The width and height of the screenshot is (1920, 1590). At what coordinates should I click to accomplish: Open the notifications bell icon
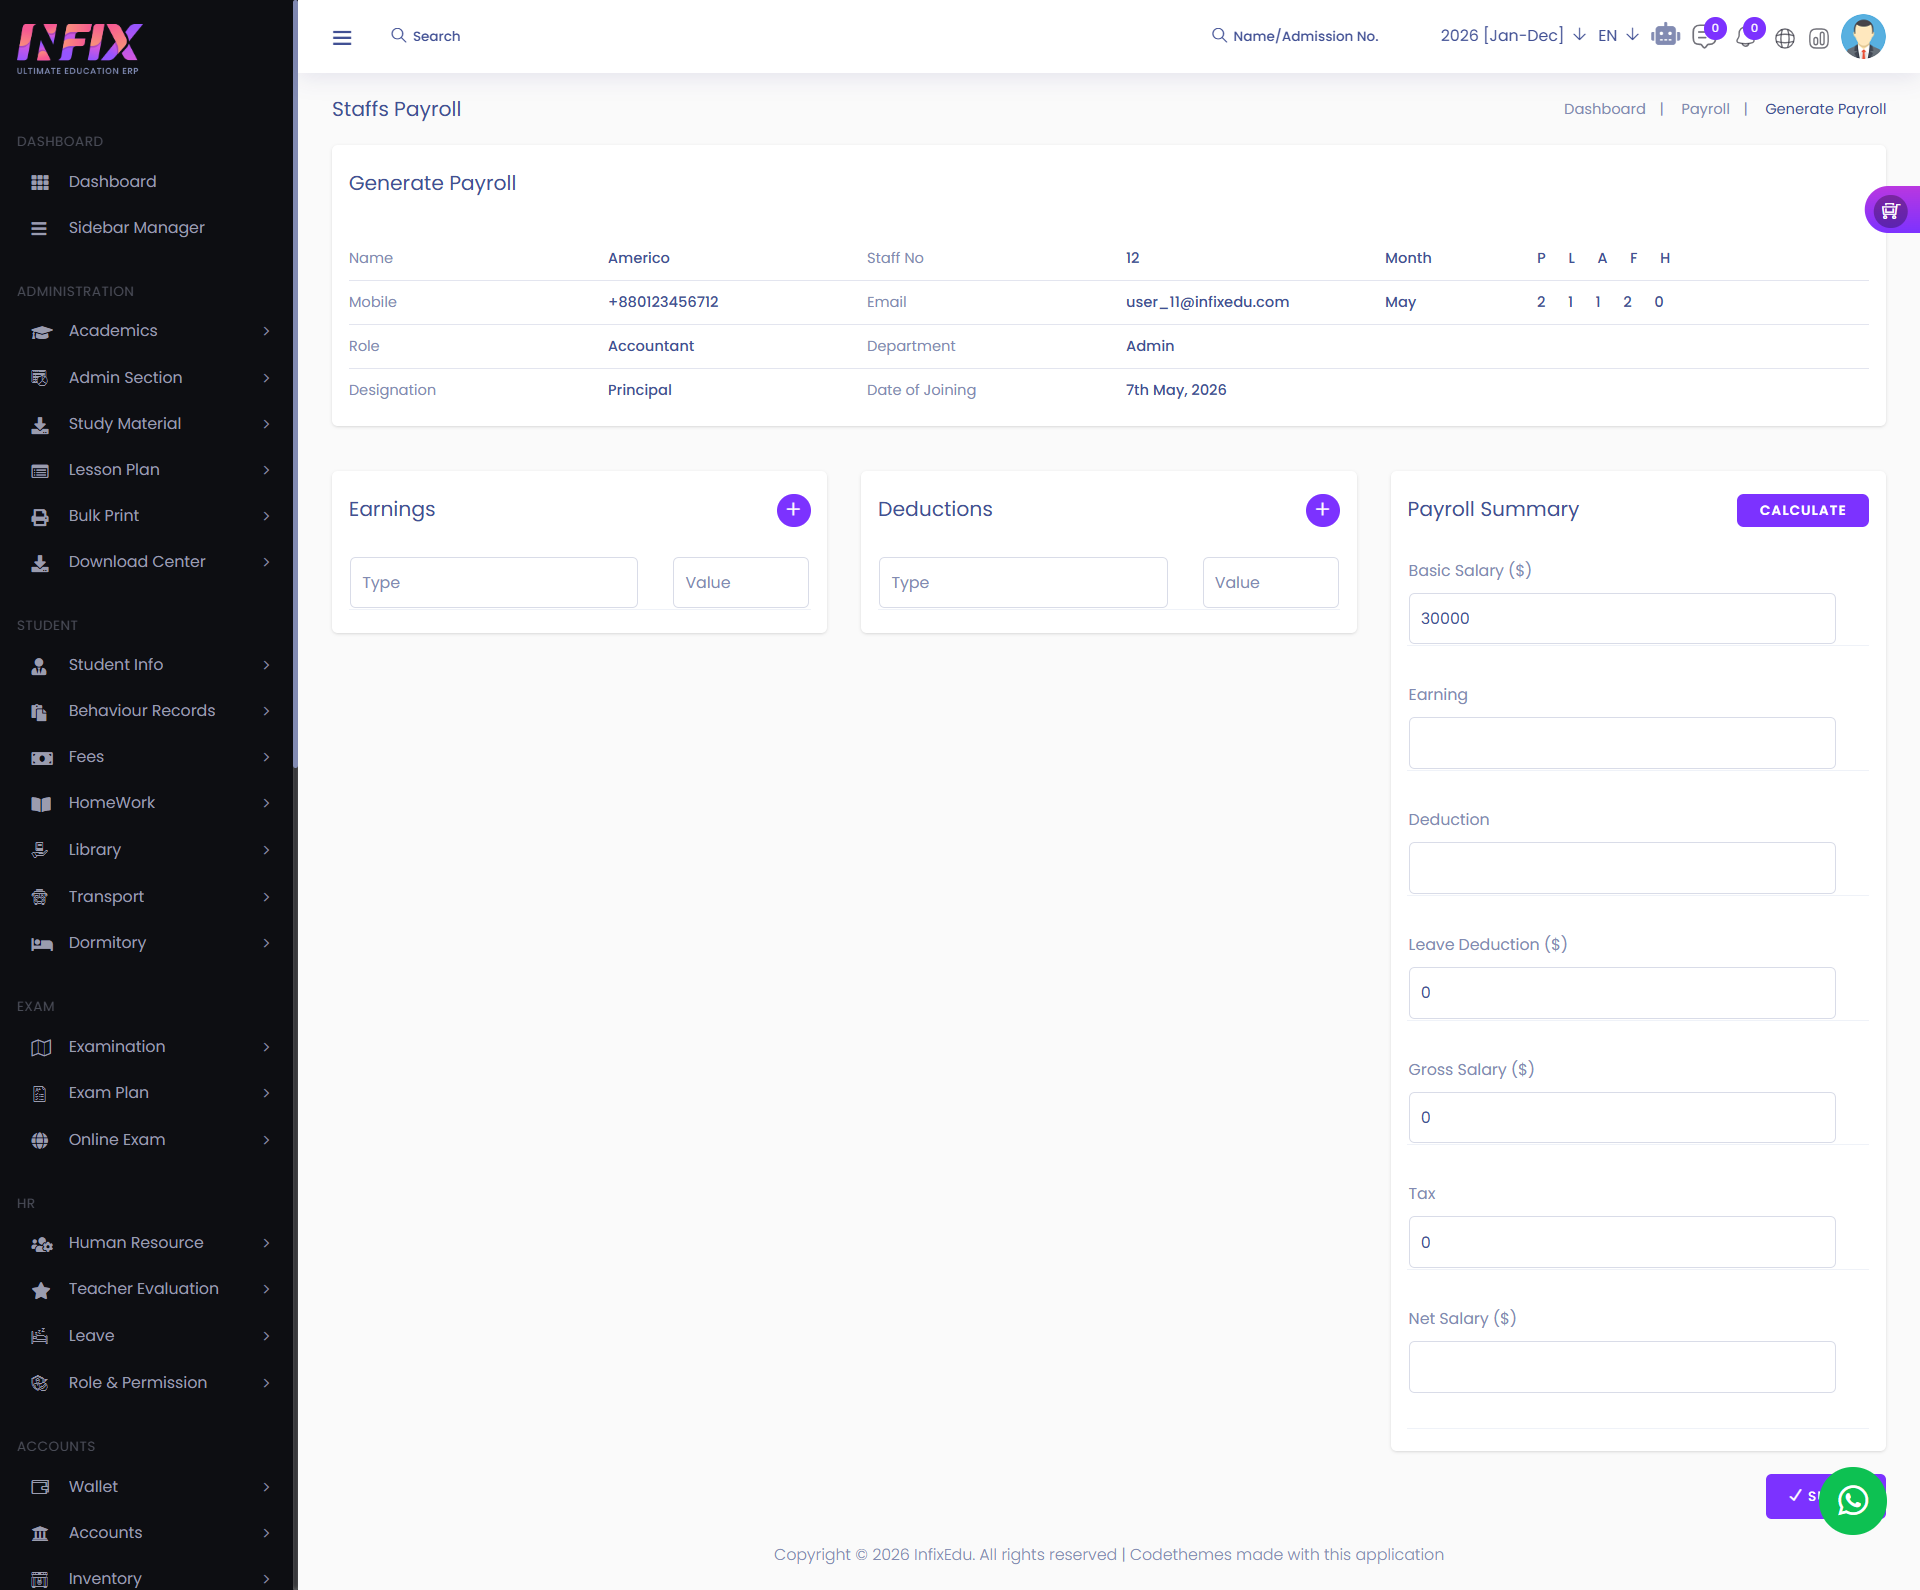click(x=1745, y=38)
